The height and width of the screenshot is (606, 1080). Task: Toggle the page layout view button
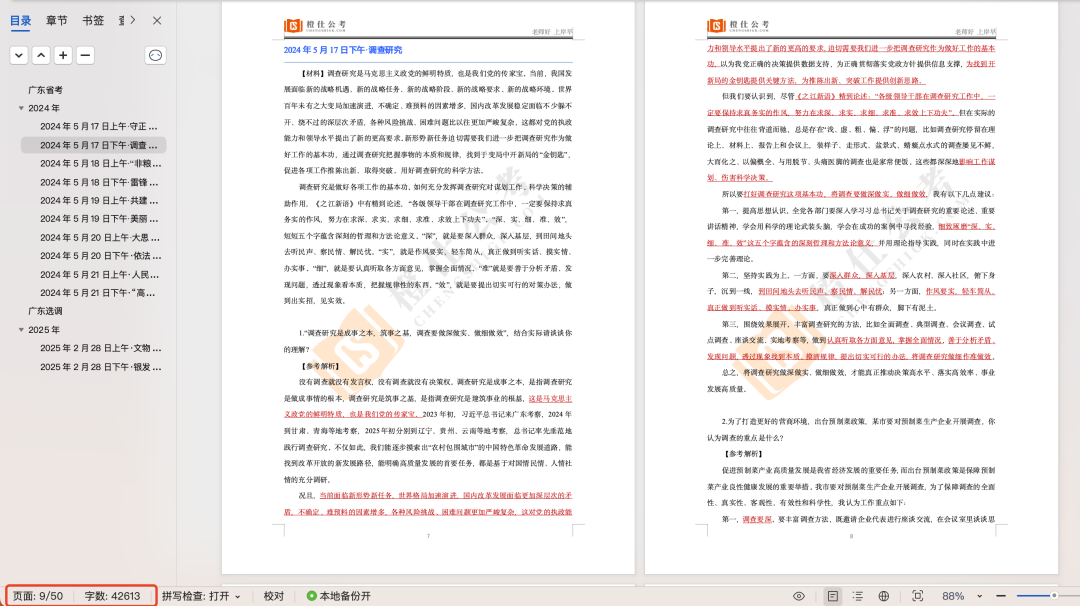tap(832, 596)
